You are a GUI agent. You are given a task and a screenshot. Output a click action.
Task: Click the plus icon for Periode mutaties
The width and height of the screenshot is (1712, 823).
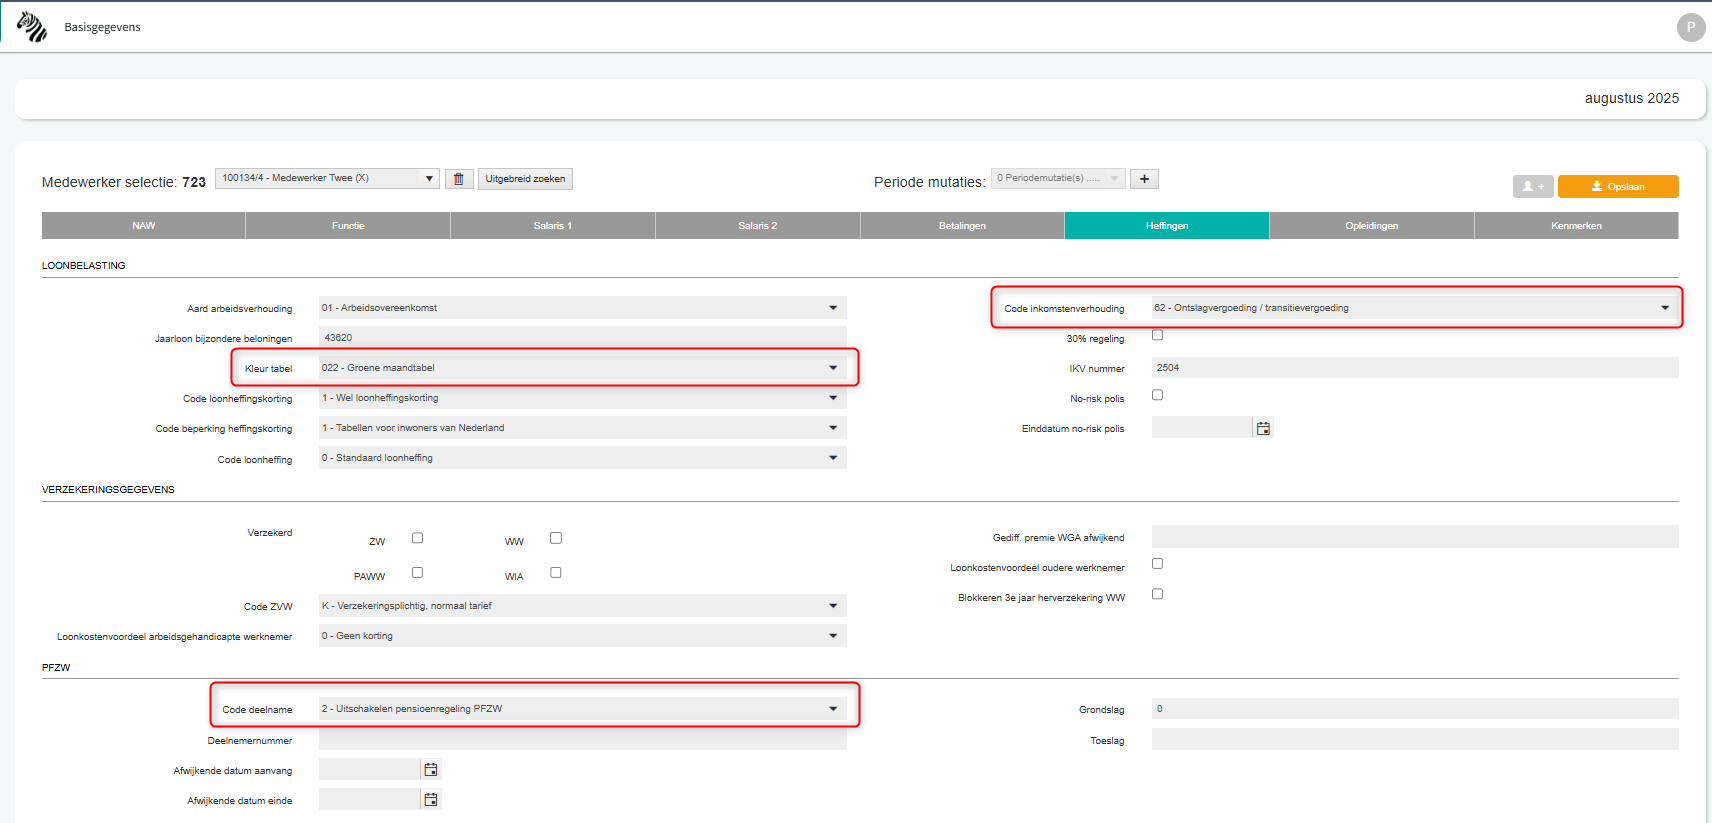(x=1144, y=179)
